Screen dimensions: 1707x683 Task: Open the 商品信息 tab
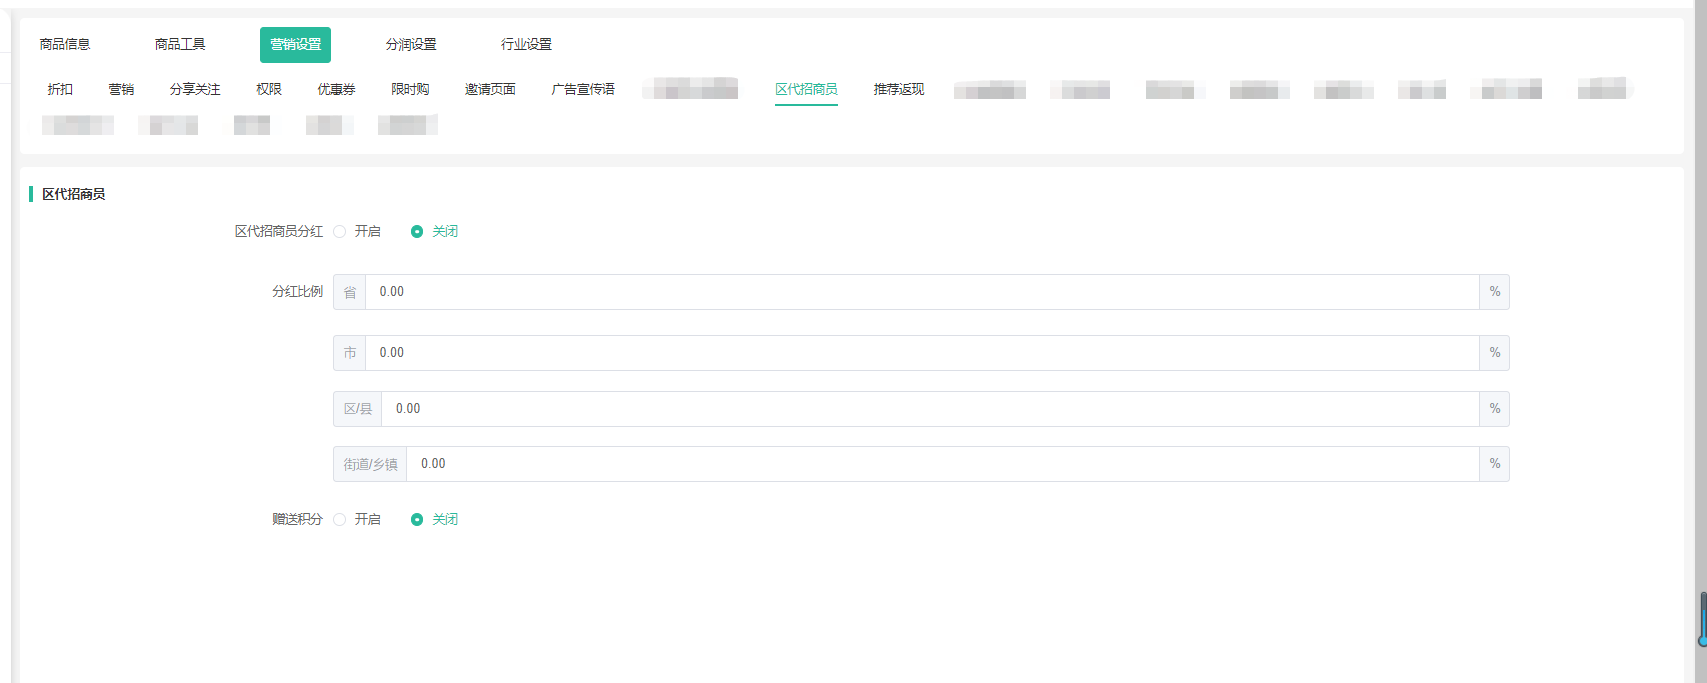65,44
